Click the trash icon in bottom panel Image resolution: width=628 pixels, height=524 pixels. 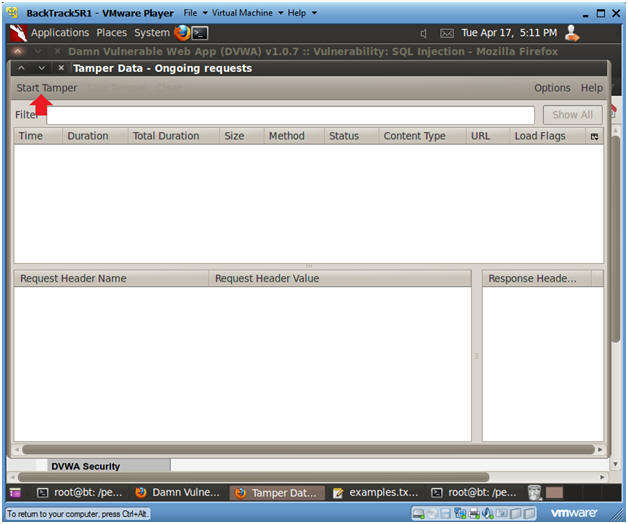(535, 493)
